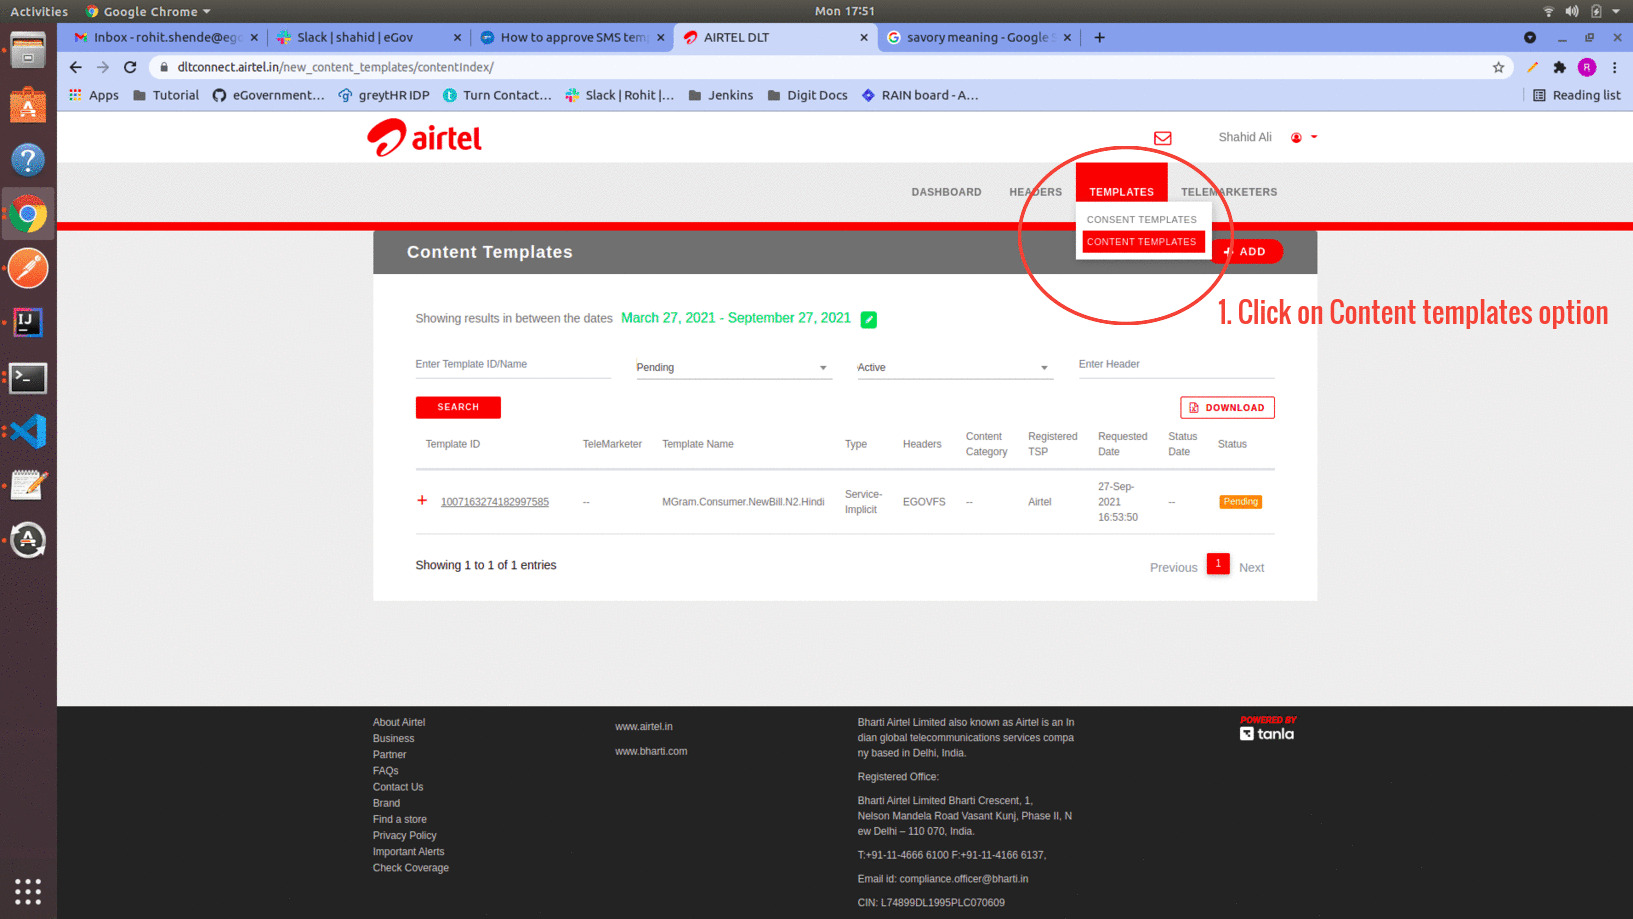The image size is (1633, 919).
Task: Open Visual Studio Code from the dock
Action: click(28, 432)
